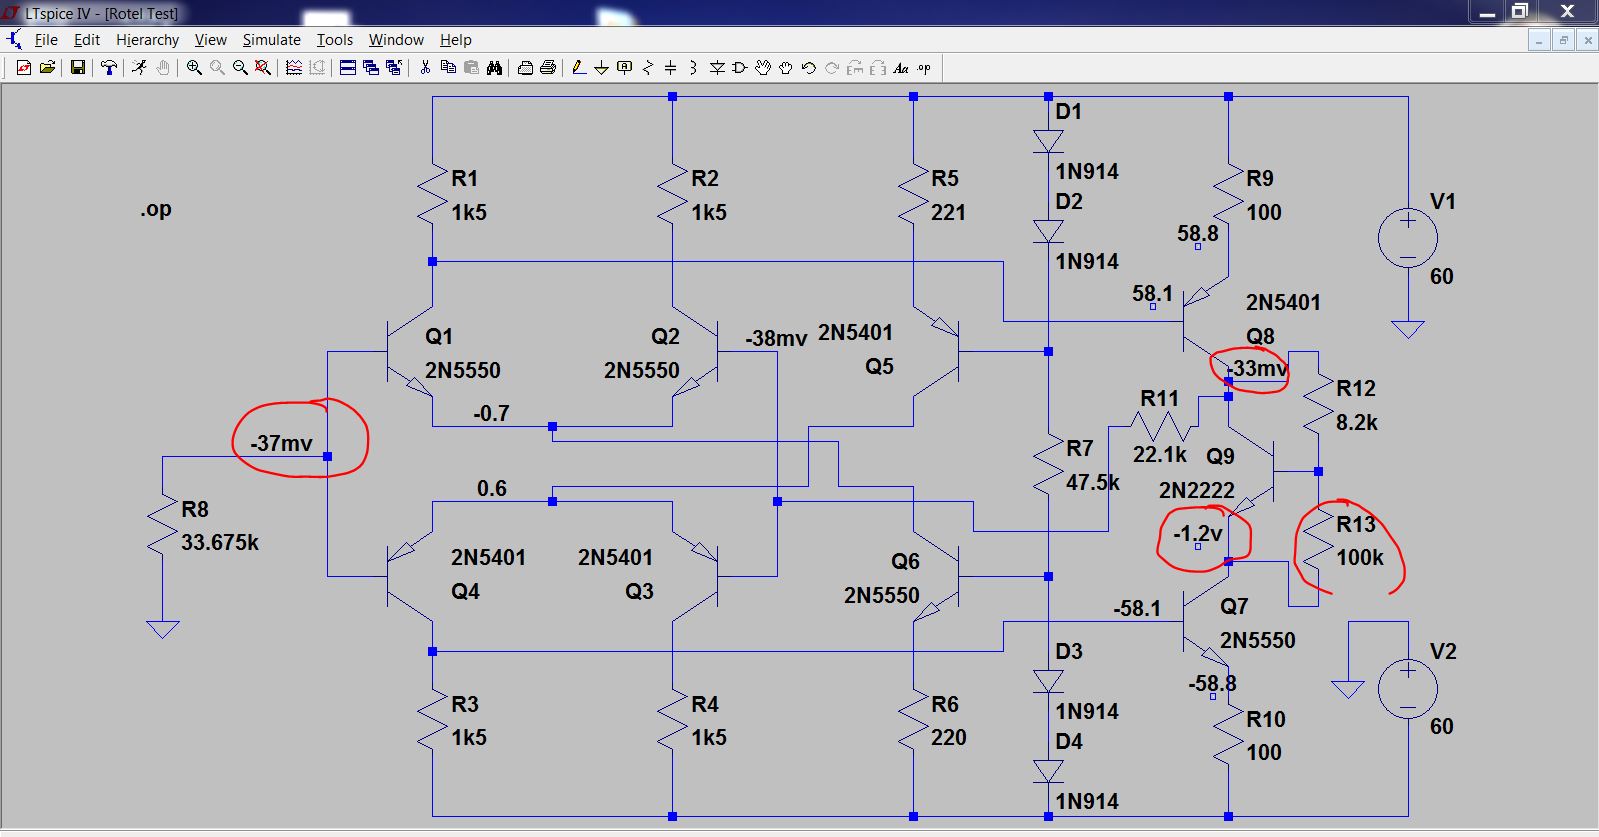This screenshot has width=1599, height=837.
Task: Click the Zoom Out magnifier icon
Action: pos(240,68)
